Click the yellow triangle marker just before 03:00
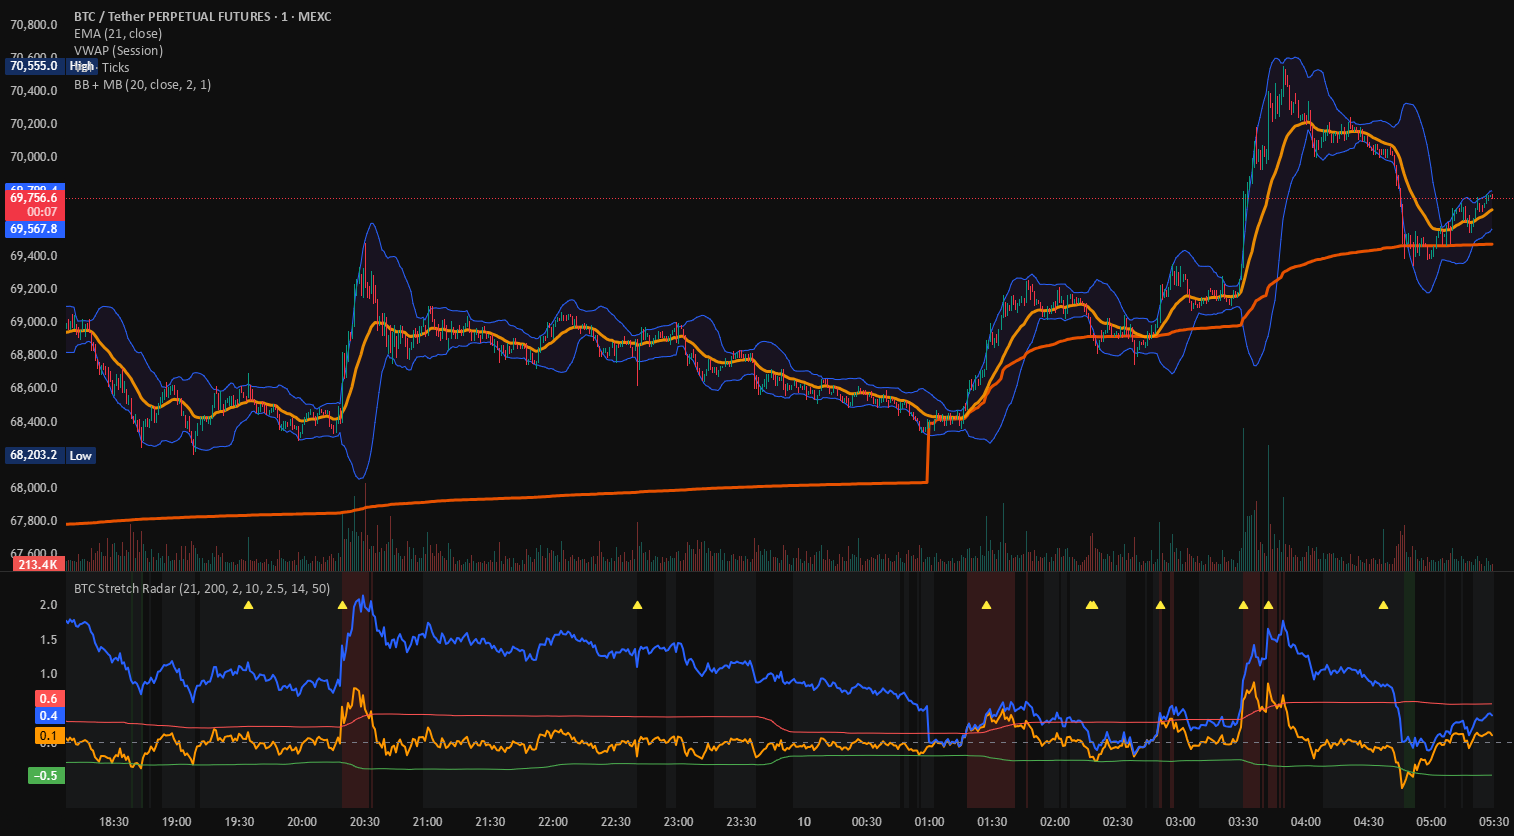The image size is (1514, 836). click(1160, 605)
